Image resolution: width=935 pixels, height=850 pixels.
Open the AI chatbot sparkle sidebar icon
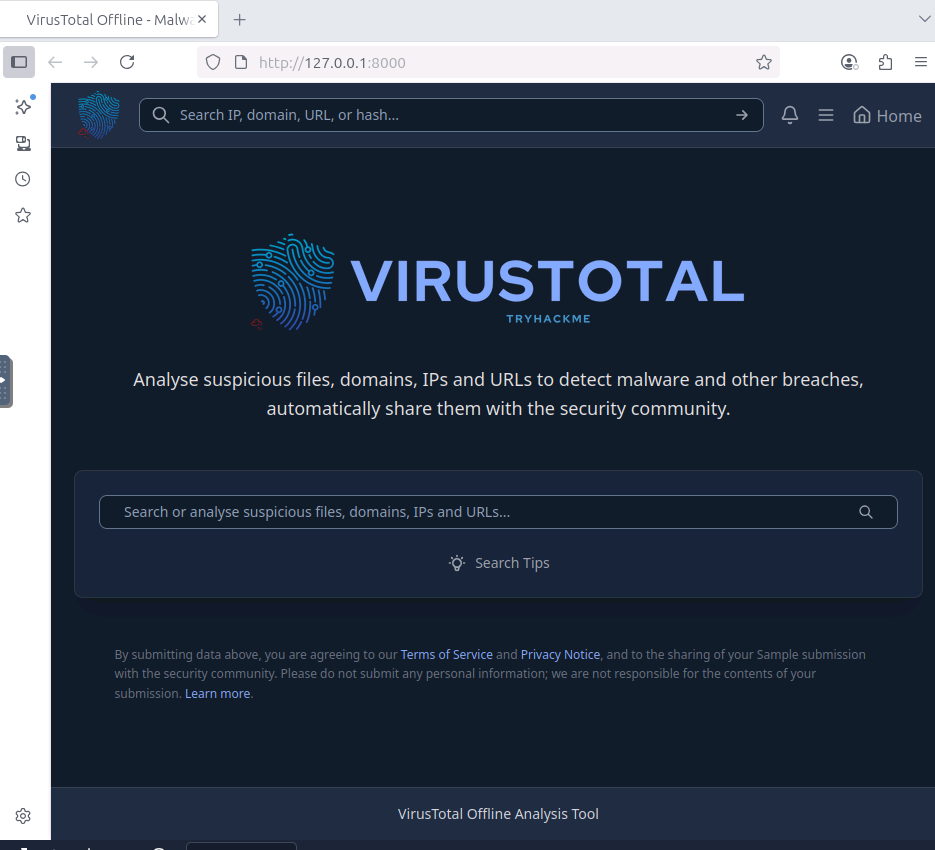click(x=23, y=107)
